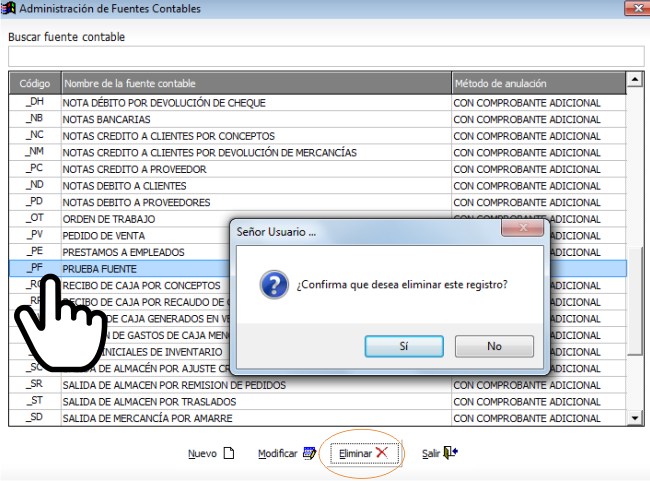Image resolution: width=650 pixels, height=481 pixels.
Task: Click the vertical scrollbar thumb
Action: [x=635, y=301]
